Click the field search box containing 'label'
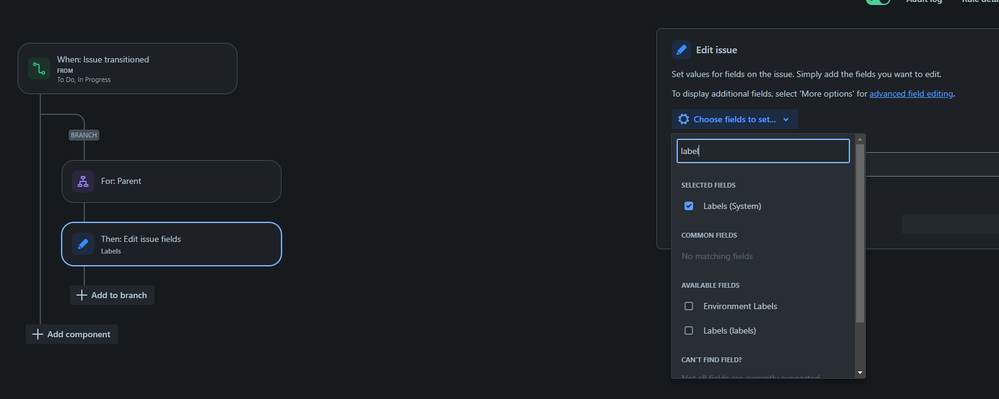The width and height of the screenshot is (999, 399). (763, 151)
